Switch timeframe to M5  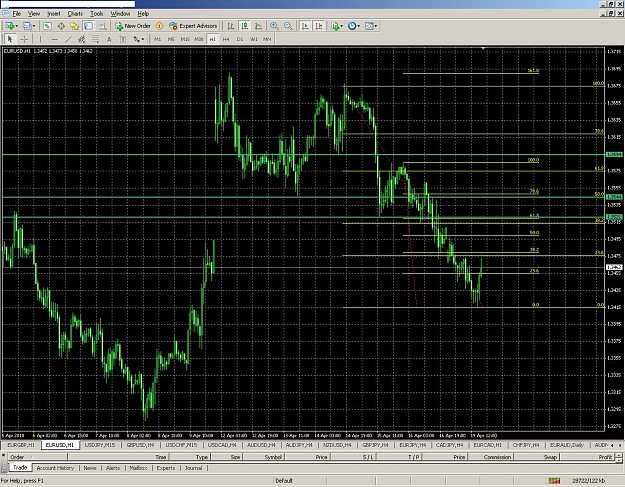click(x=171, y=39)
